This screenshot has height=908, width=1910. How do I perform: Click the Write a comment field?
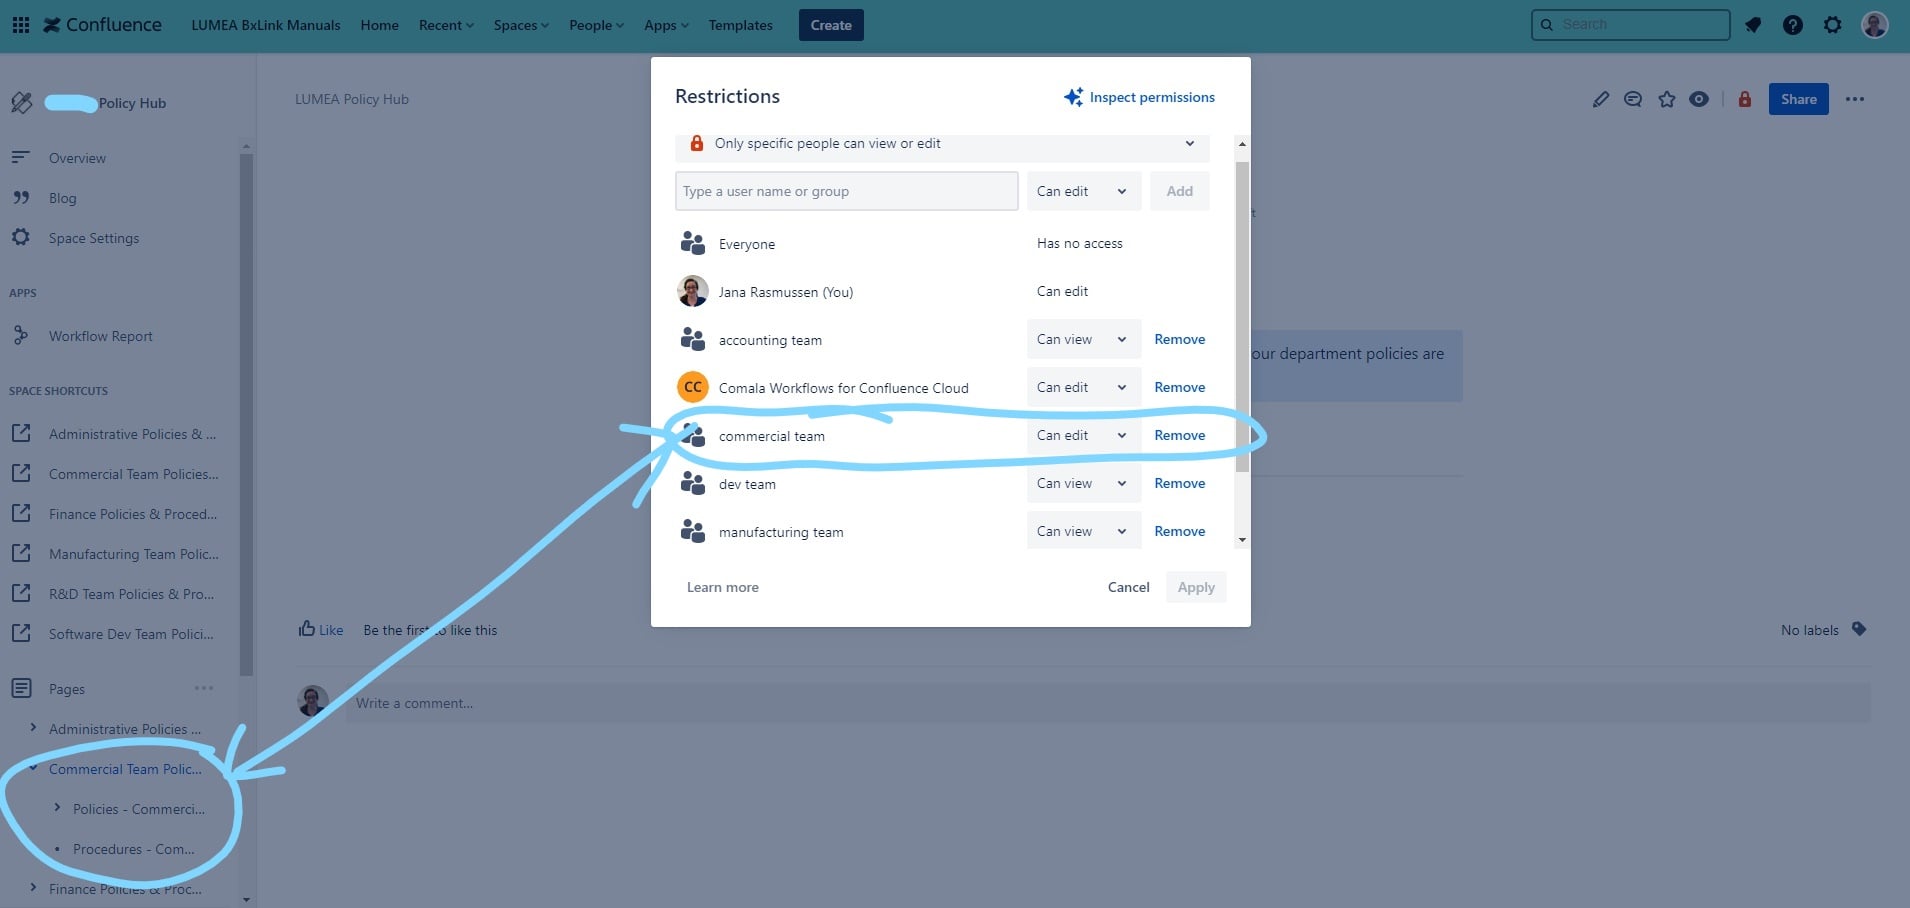click(1107, 703)
